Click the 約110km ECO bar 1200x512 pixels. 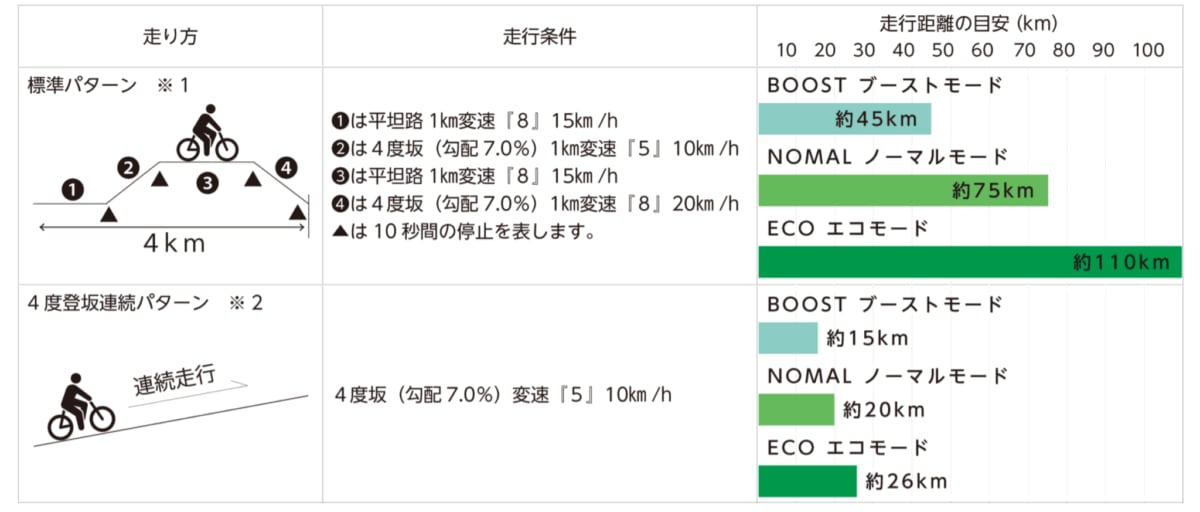point(969,262)
